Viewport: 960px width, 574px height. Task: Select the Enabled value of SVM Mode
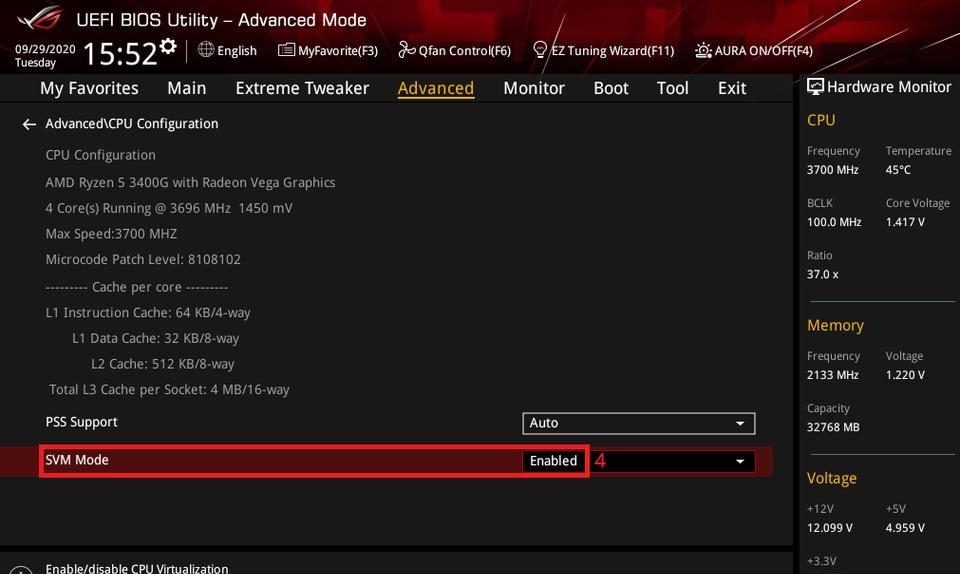[x=553, y=461]
